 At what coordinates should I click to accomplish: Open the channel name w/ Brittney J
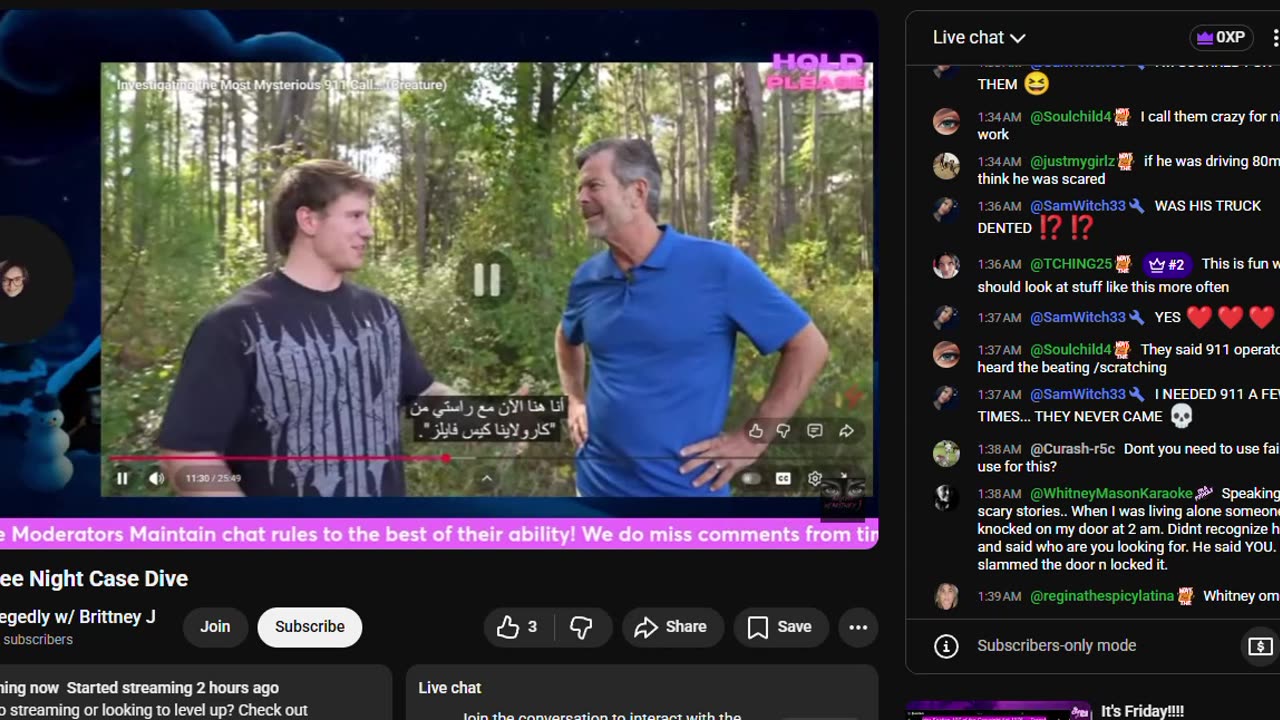point(78,617)
